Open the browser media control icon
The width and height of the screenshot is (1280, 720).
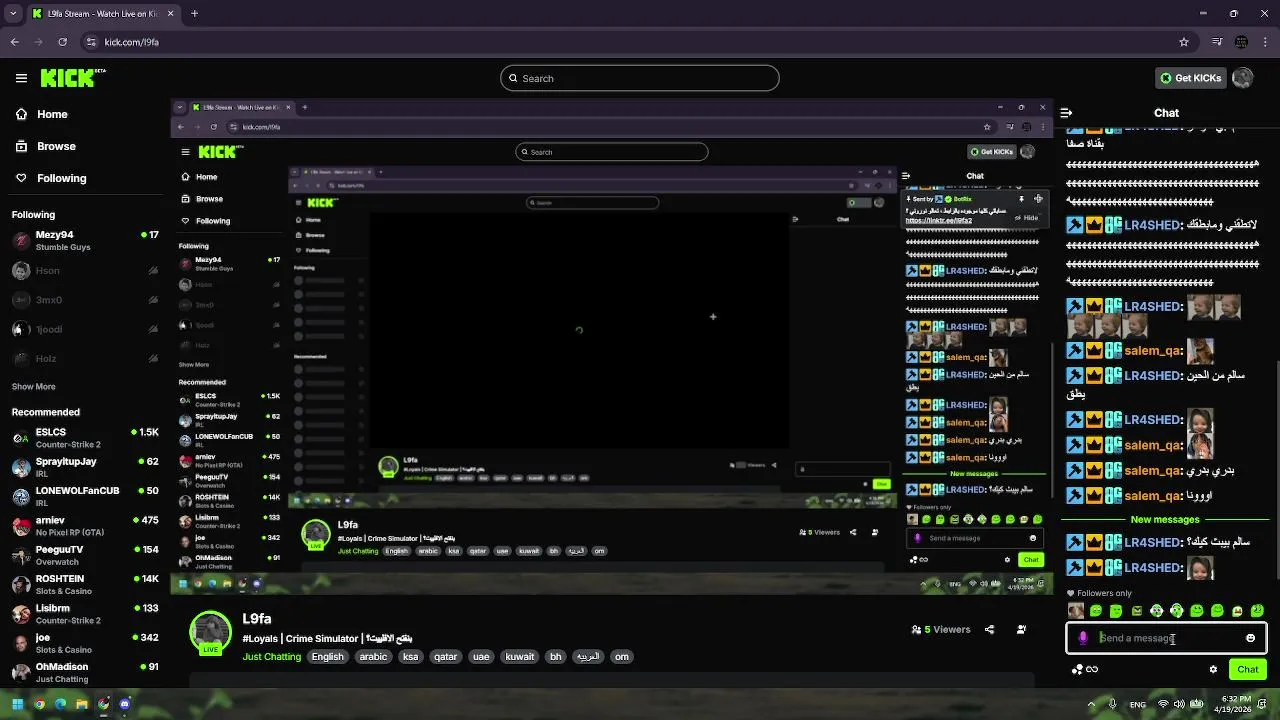(x=1217, y=42)
